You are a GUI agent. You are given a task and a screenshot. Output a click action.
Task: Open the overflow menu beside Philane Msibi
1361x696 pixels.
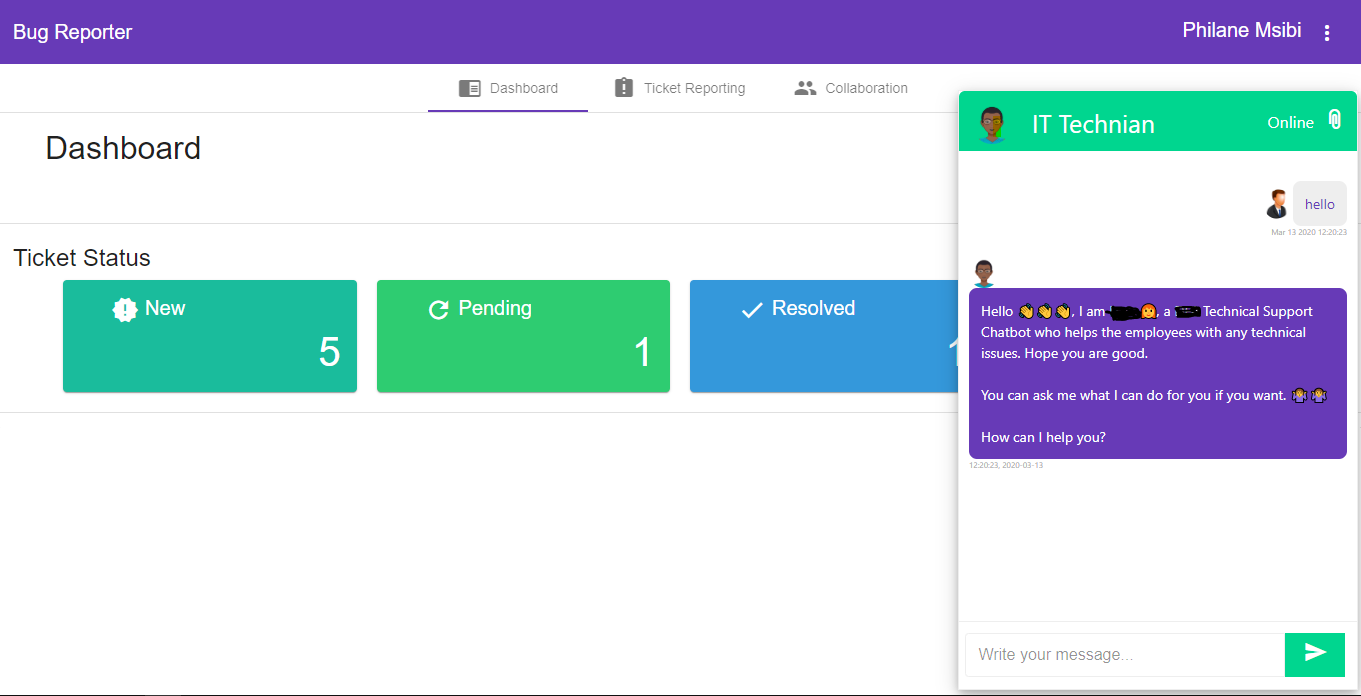pos(1327,31)
